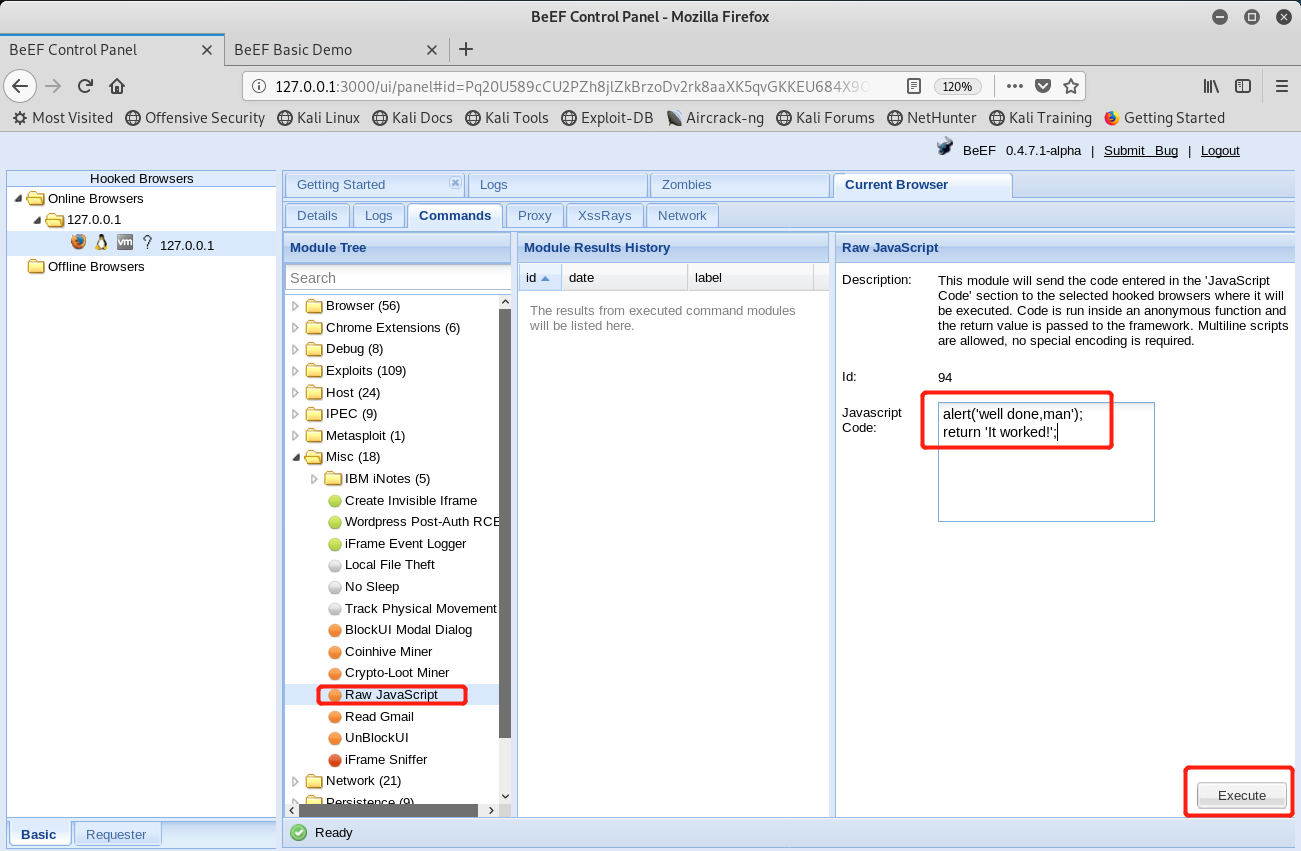This screenshot has width=1301, height=851.
Task: Open the Kali Tools bookmark
Action: [x=506, y=118]
